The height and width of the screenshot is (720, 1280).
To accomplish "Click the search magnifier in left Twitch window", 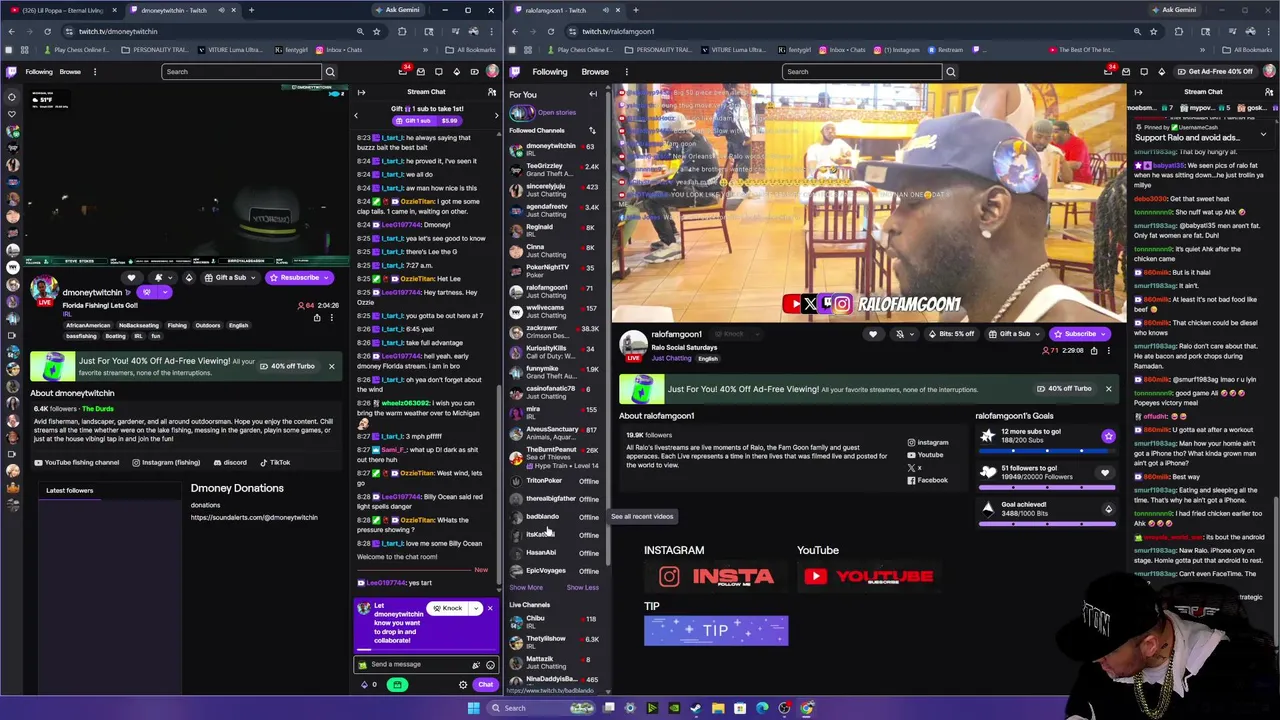I will click(x=330, y=72).
